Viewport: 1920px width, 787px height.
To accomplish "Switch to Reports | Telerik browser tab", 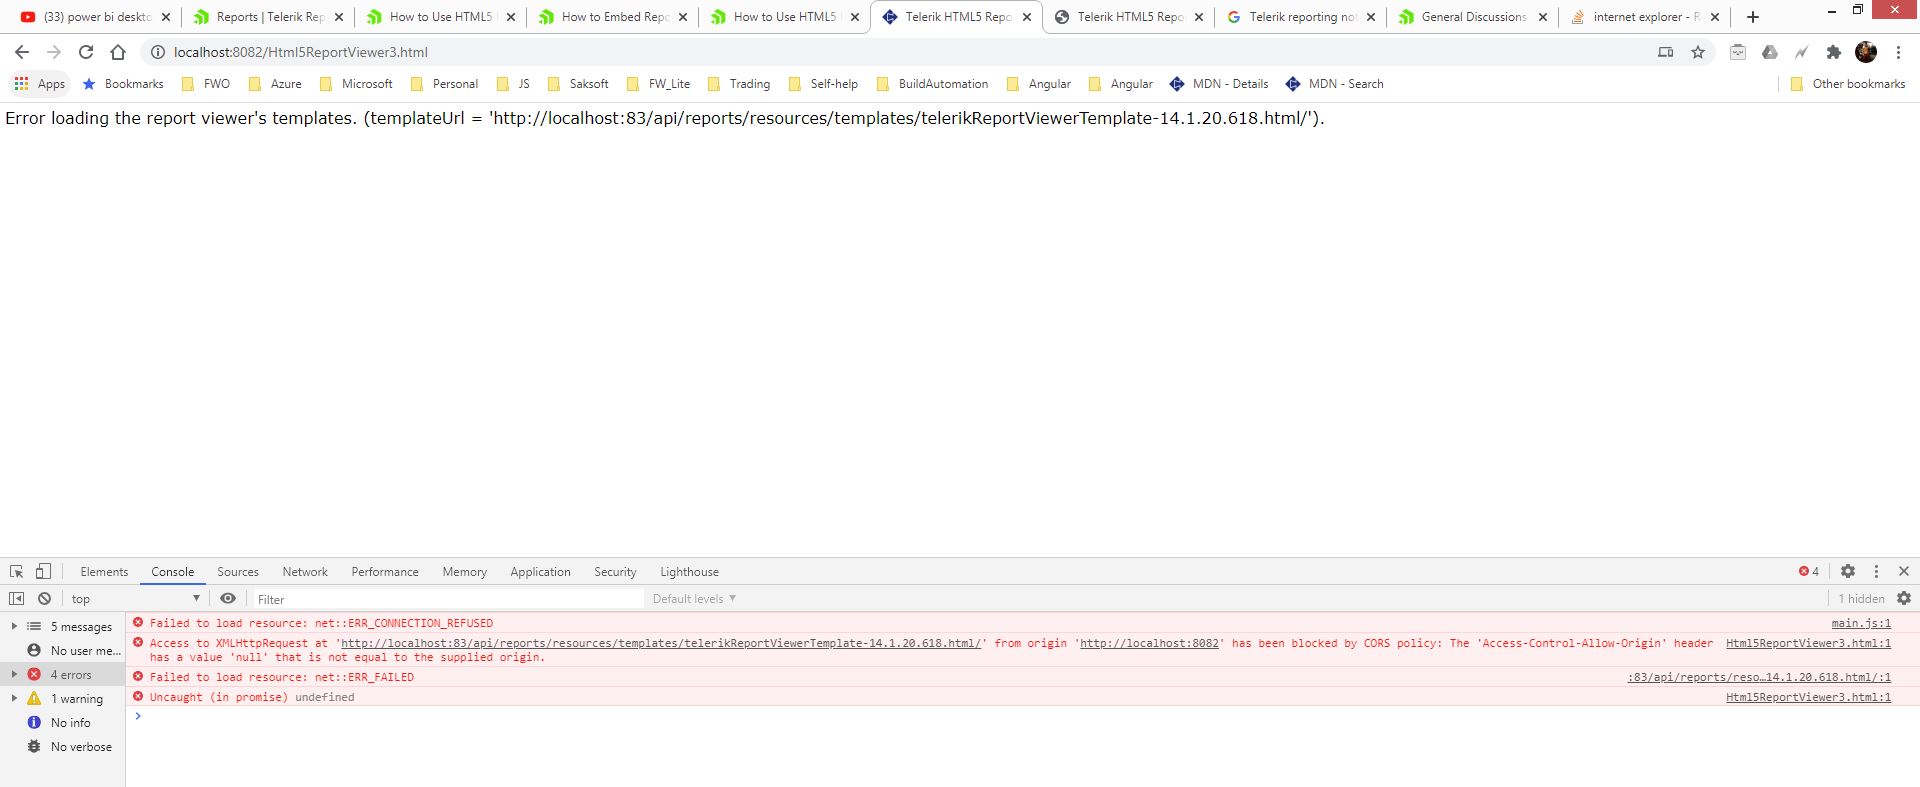I will pyautogui.click(x=268, y=17).
